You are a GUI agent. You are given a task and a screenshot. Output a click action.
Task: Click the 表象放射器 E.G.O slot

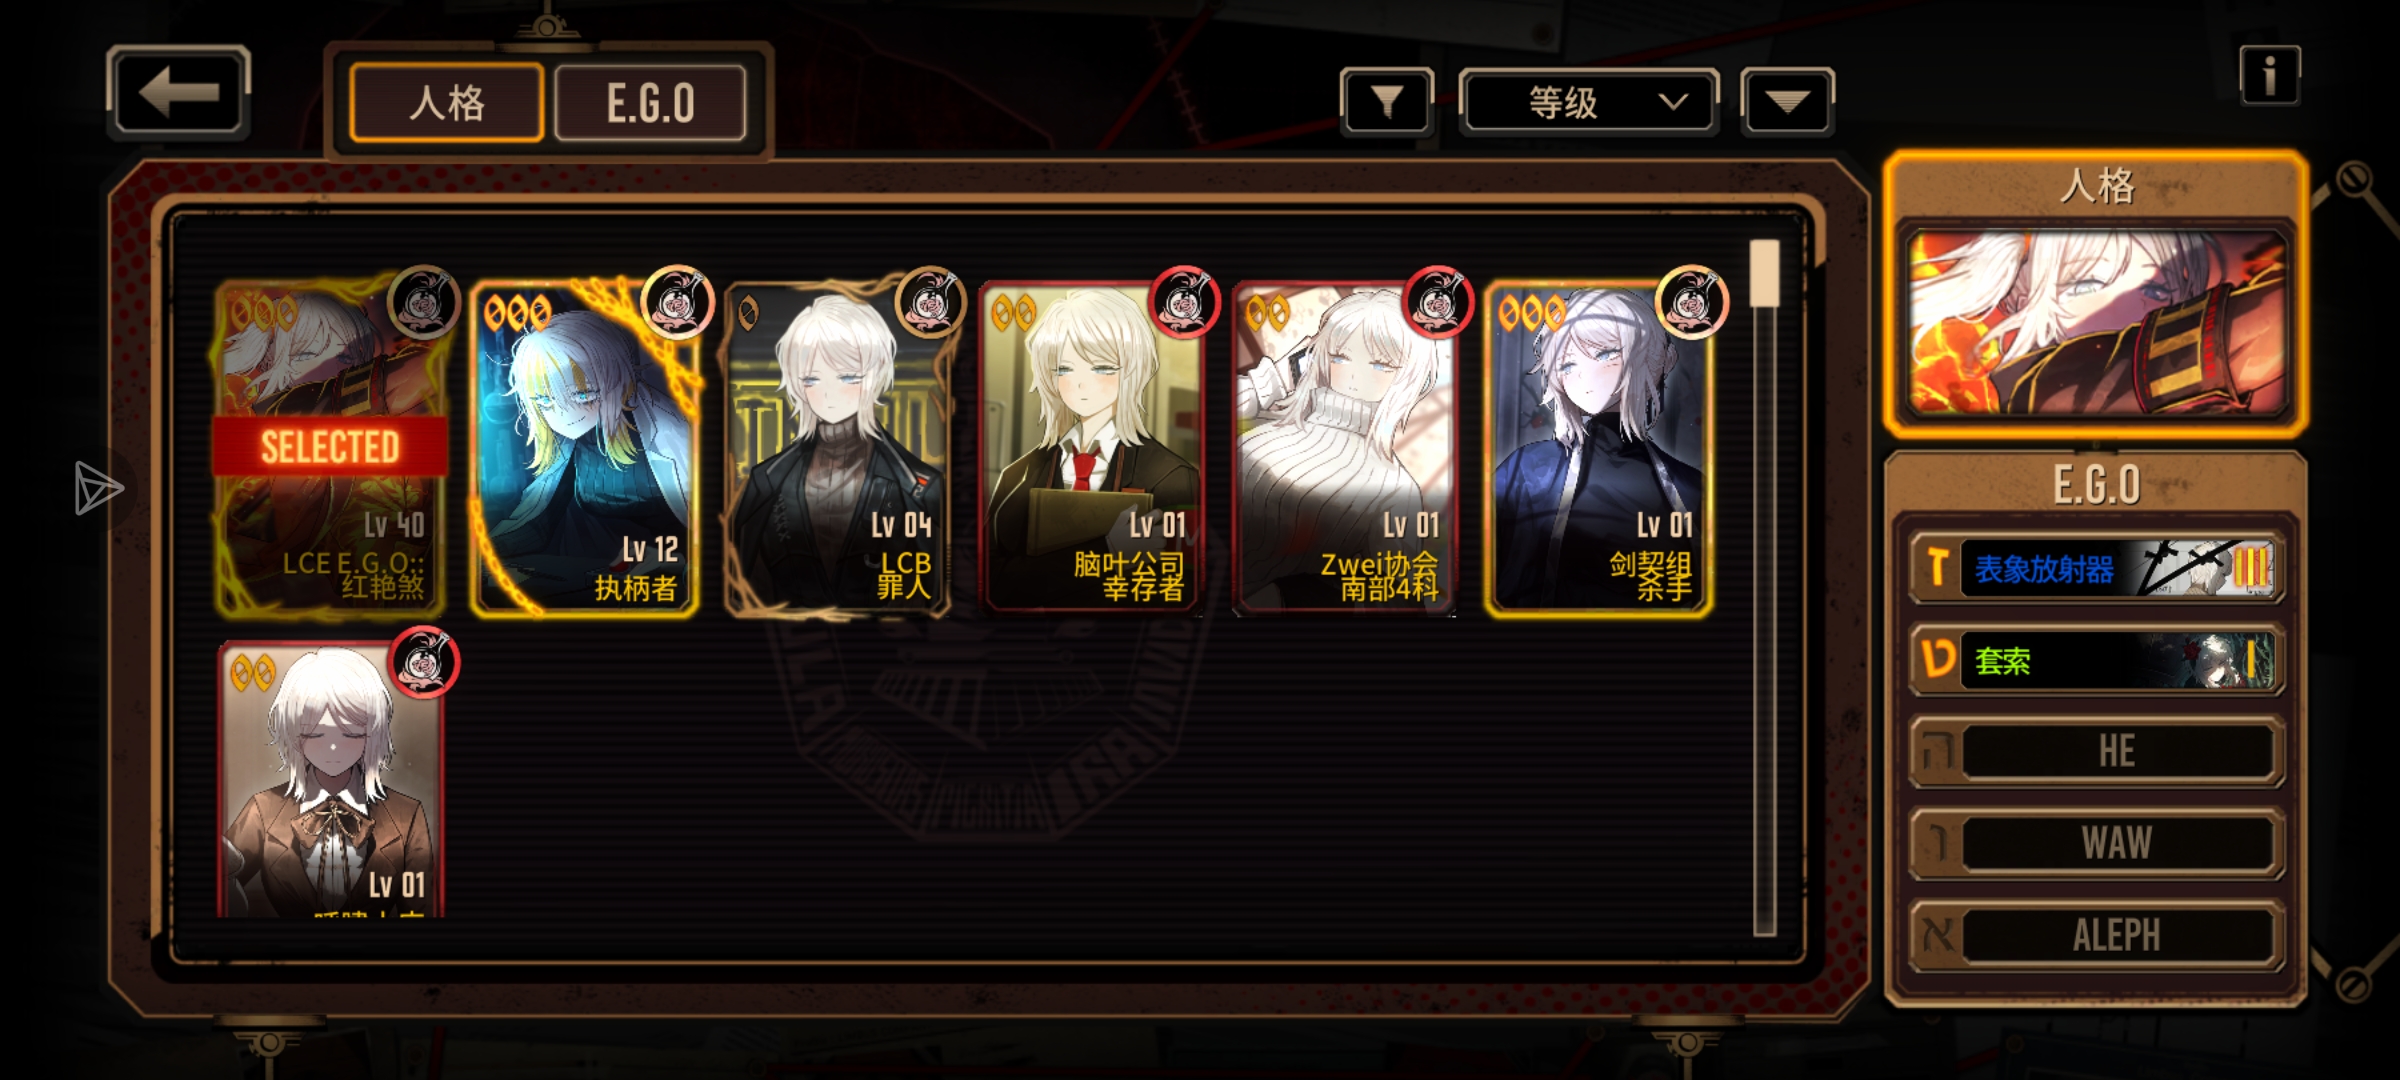pos(2097,568)
